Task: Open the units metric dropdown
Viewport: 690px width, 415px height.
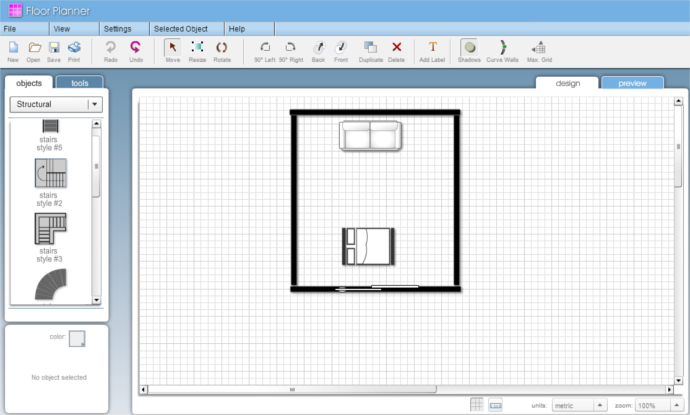Action: (580, 405)
